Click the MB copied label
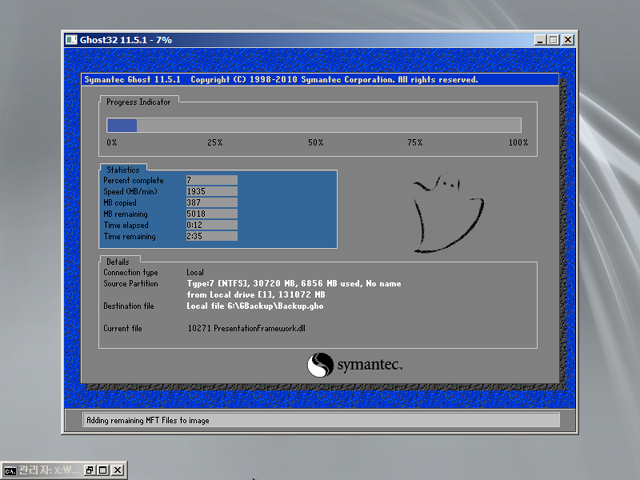The width and height of the screenshot is (640, 480). [120, 203]
